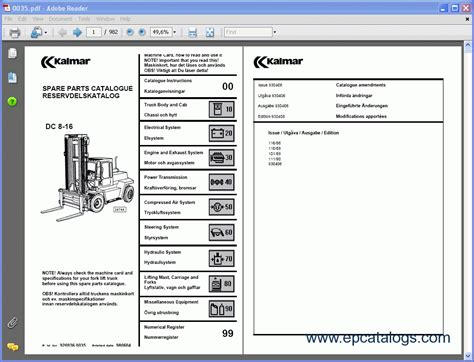Click Lifting Mast icon 80

[222, 284]
